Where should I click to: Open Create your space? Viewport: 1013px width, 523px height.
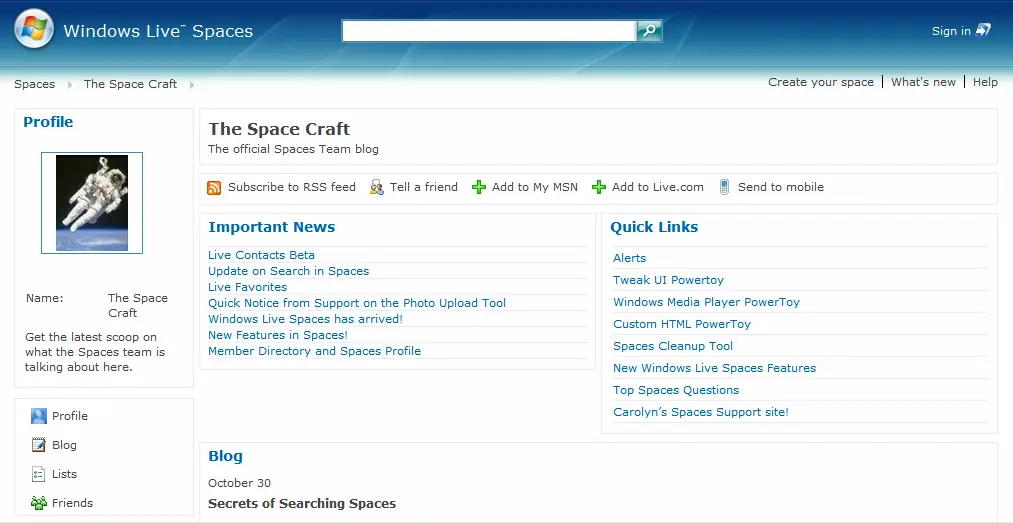click(820, 82)
